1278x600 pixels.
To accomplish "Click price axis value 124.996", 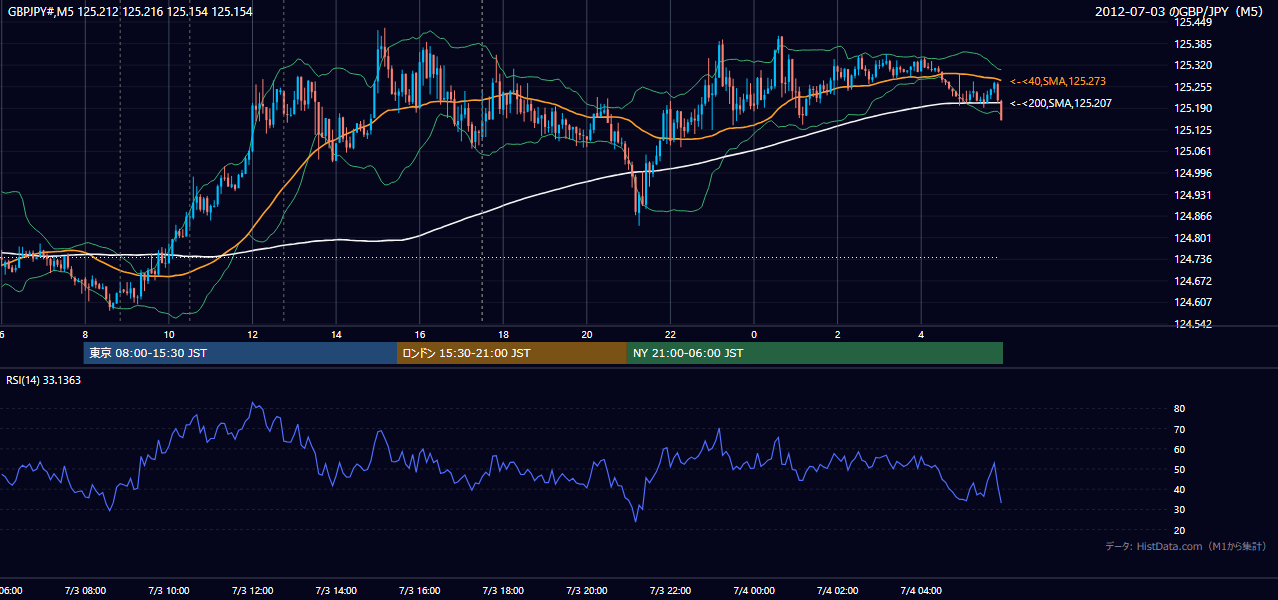I will (x=1193, y=173).
